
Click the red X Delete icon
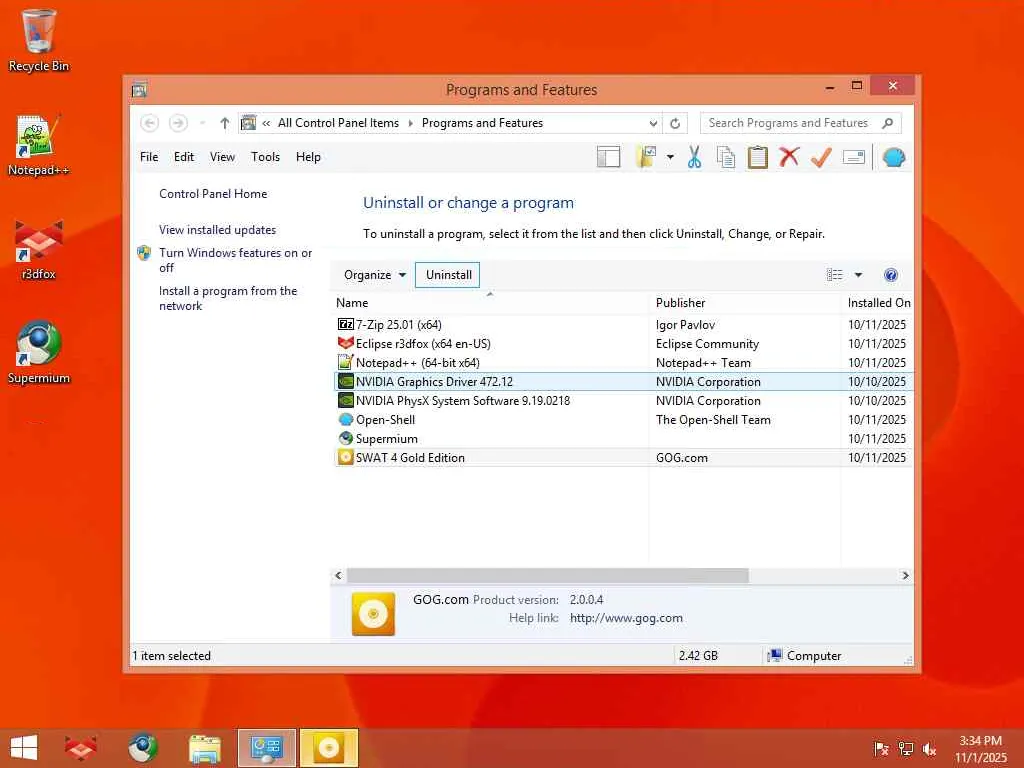click(789, 157)
